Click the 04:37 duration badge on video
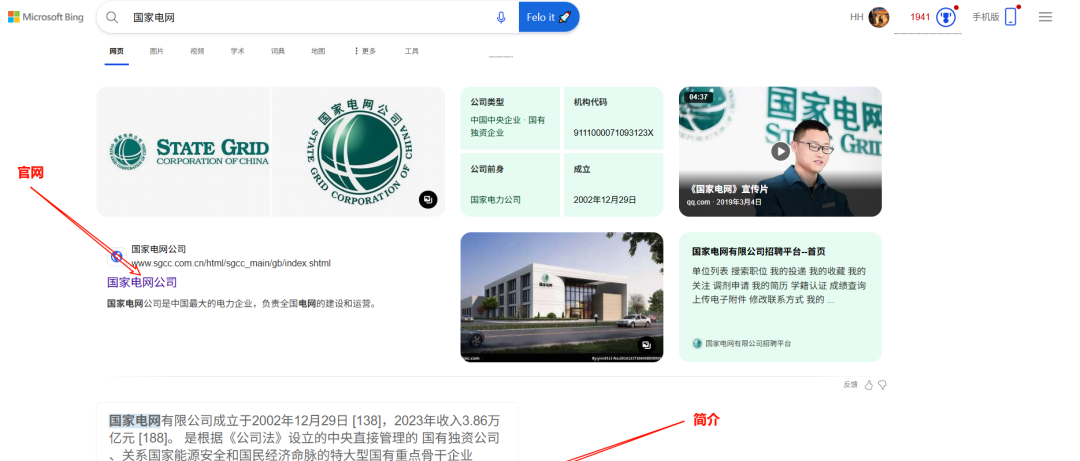This screenshot has width=1080, height=461. pos(698,97)
